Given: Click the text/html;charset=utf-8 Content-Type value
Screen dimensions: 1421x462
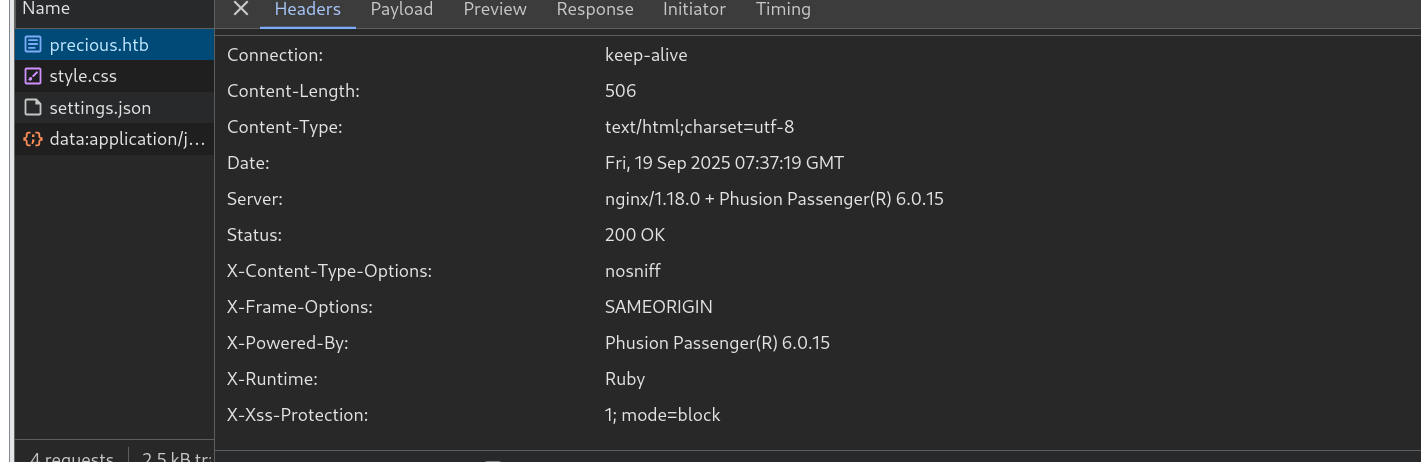Looking at the screenshot, I should [699, 127].
